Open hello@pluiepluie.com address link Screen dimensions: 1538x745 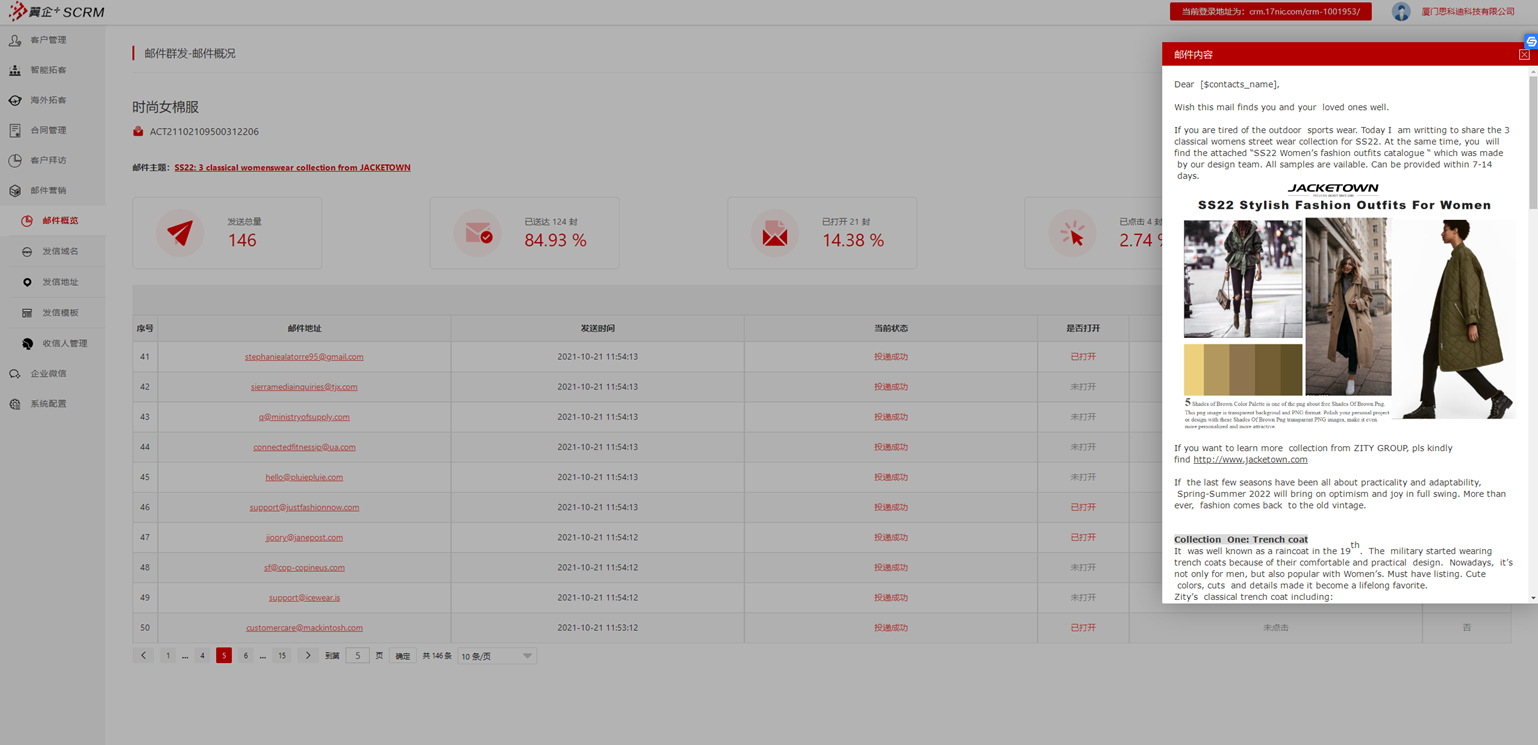click(x=304, y=477)
